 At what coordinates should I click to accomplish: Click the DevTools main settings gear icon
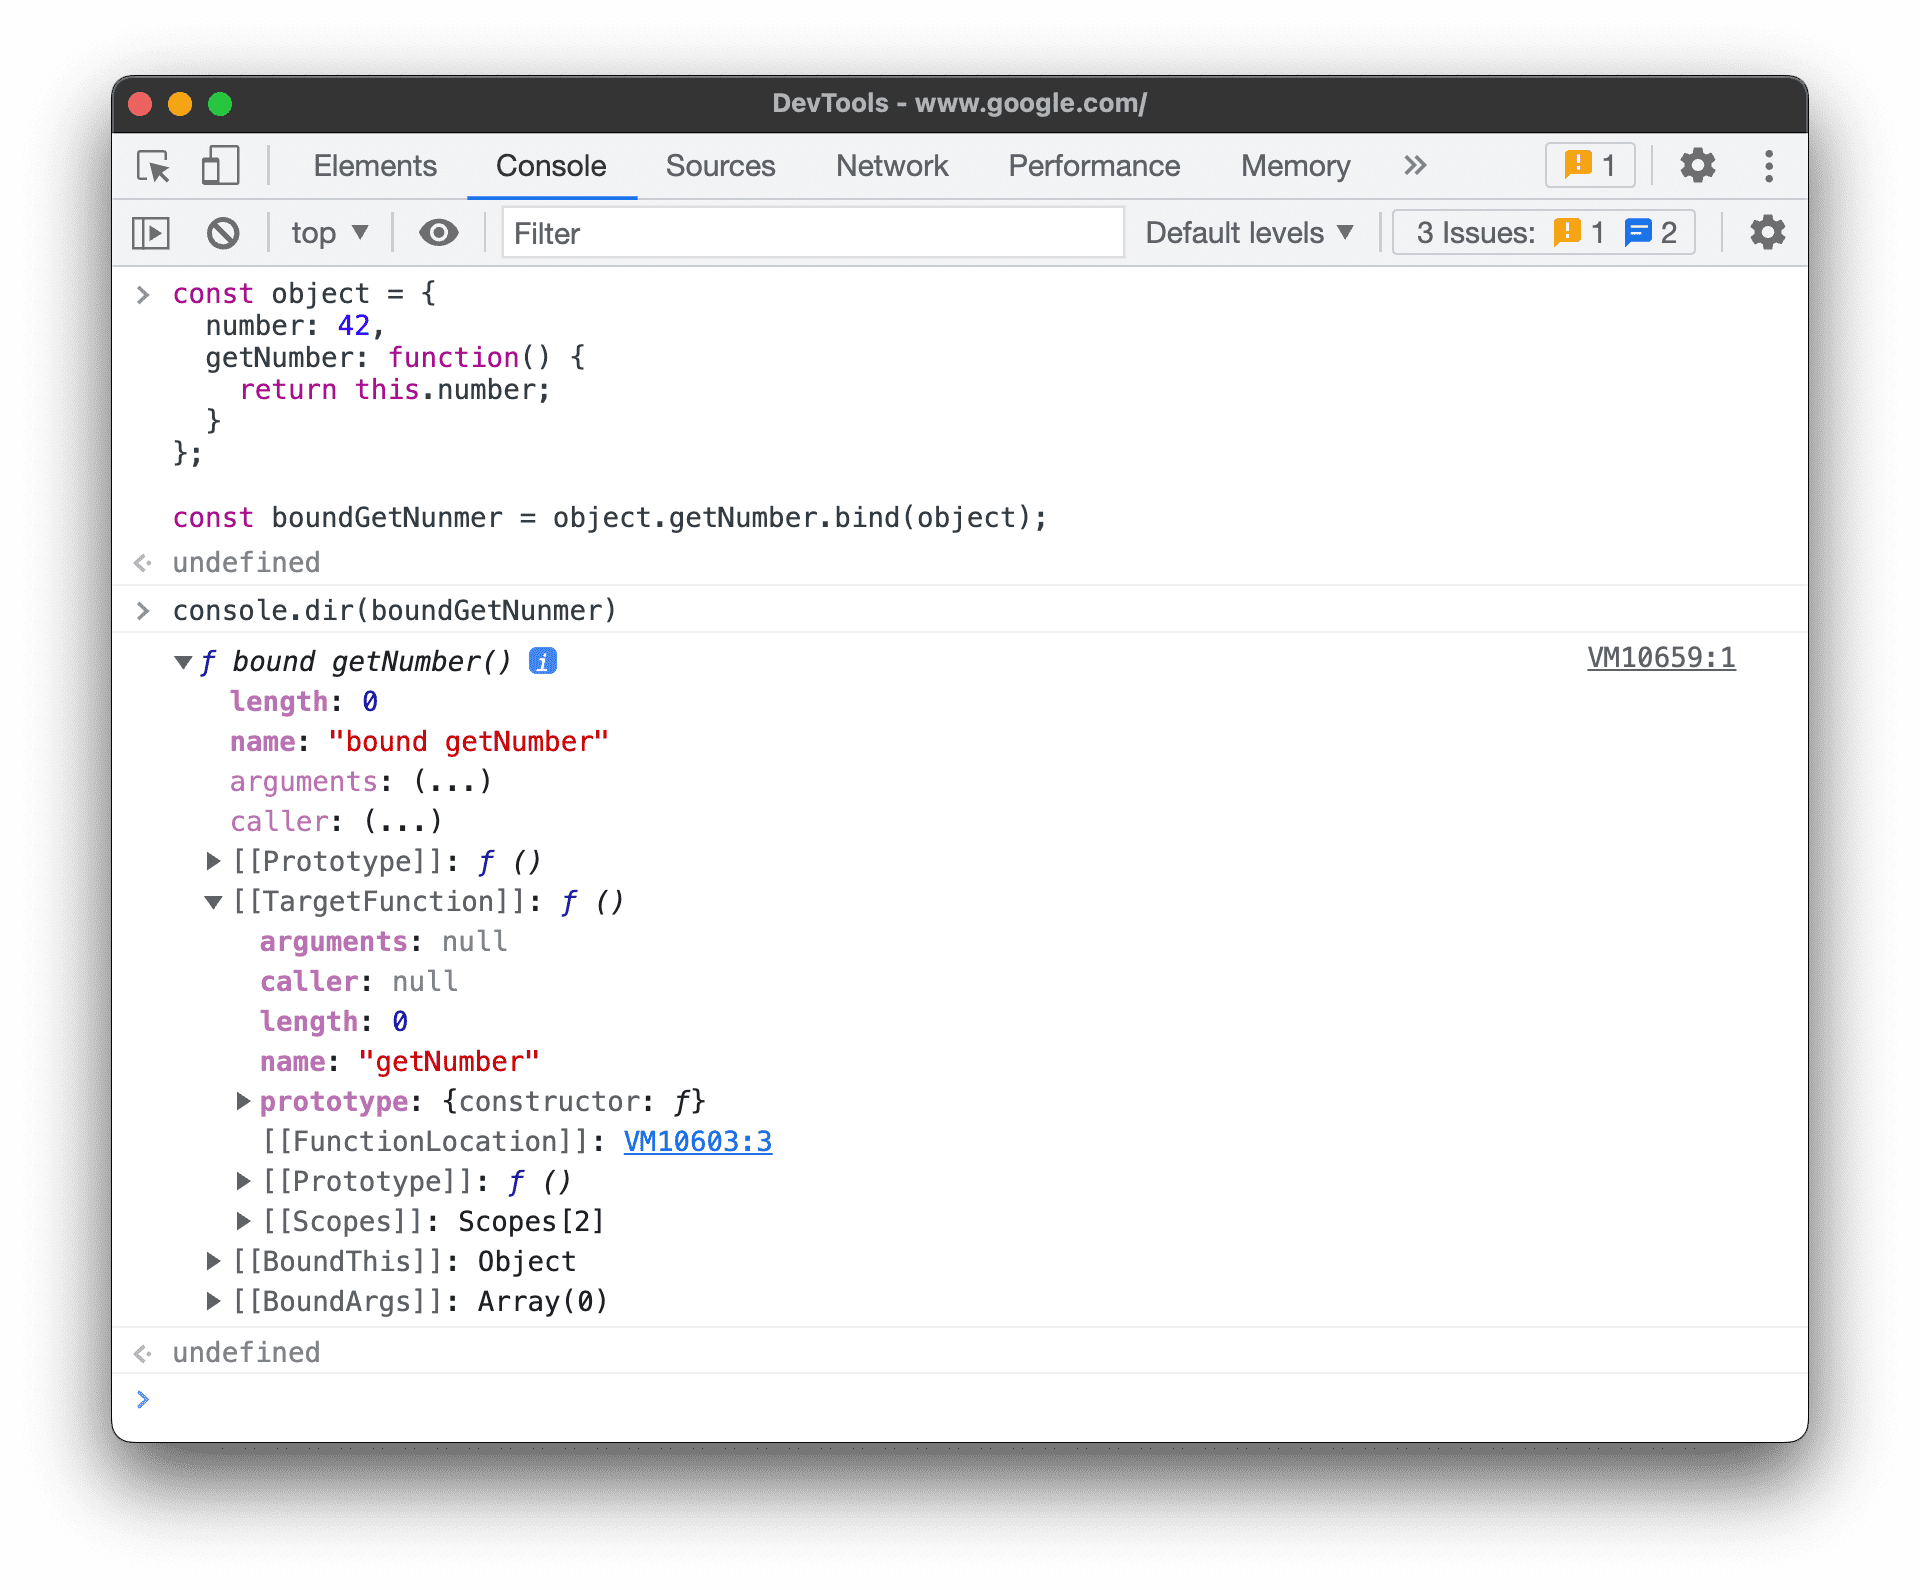[x=1694, y=166]
